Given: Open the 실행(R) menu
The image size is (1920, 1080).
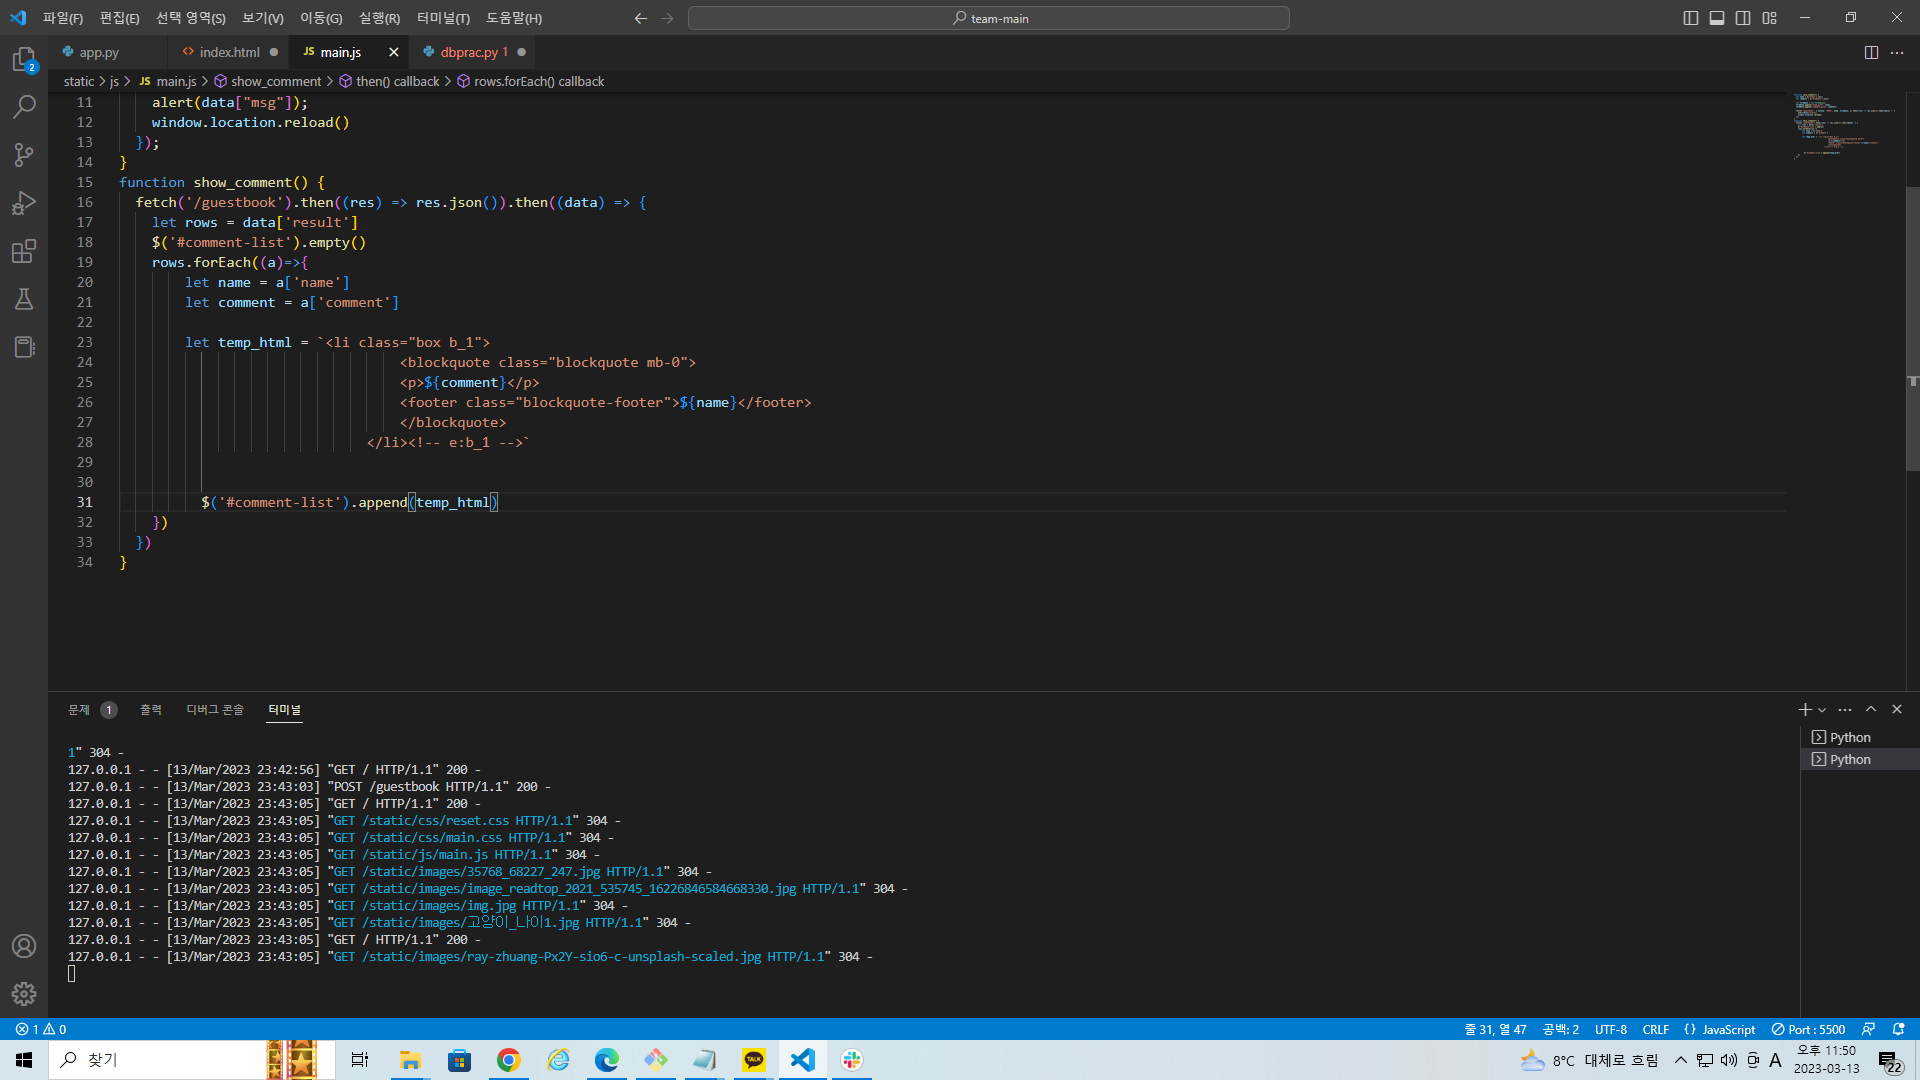Looking at the screenshot, I should click(x=379, y=18).
